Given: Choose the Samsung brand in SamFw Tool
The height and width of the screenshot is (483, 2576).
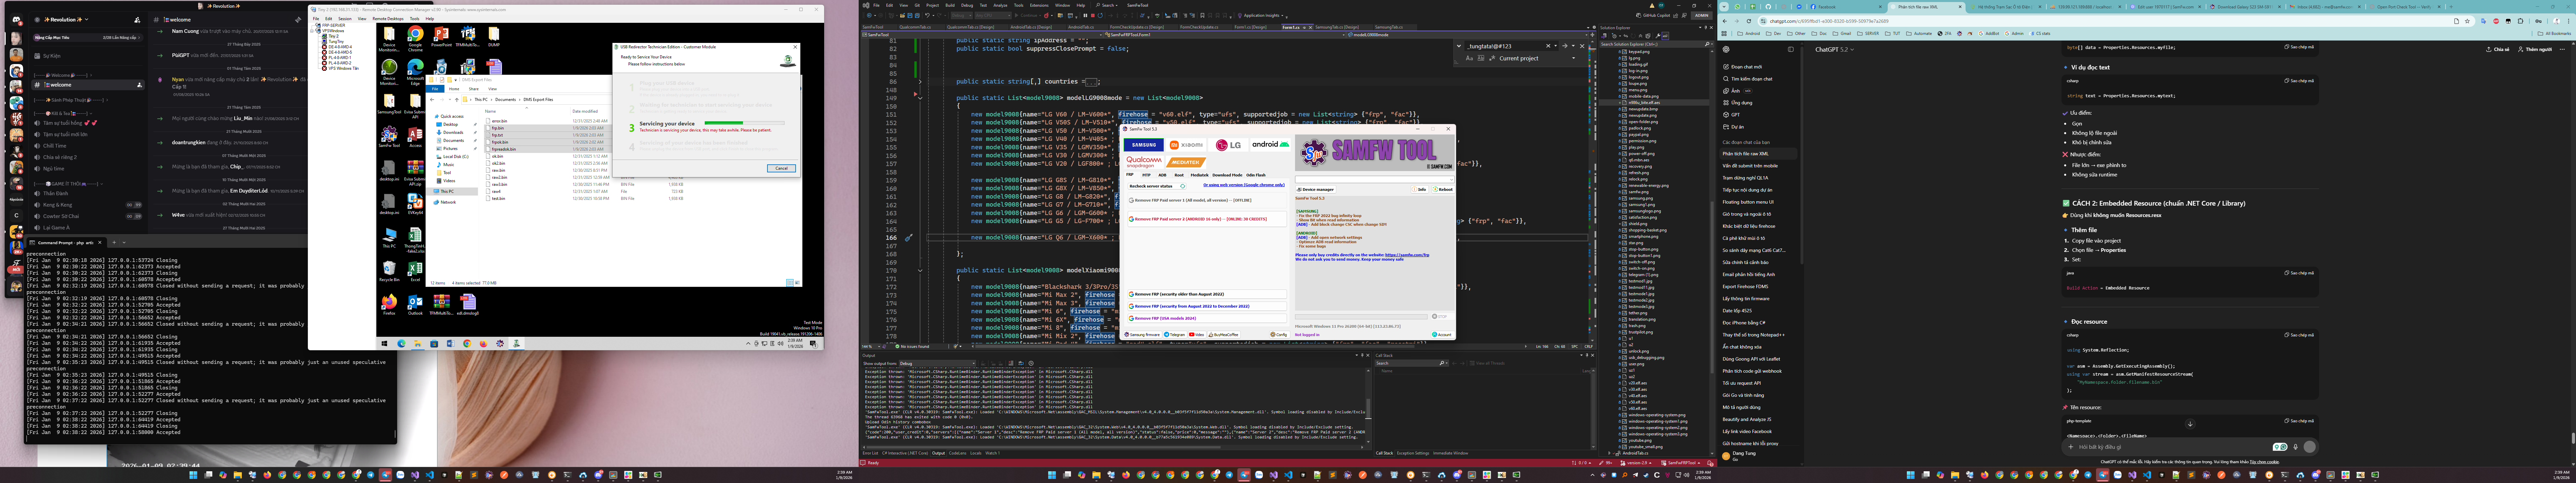Looking at the screenshot, I should [1144, 145].
